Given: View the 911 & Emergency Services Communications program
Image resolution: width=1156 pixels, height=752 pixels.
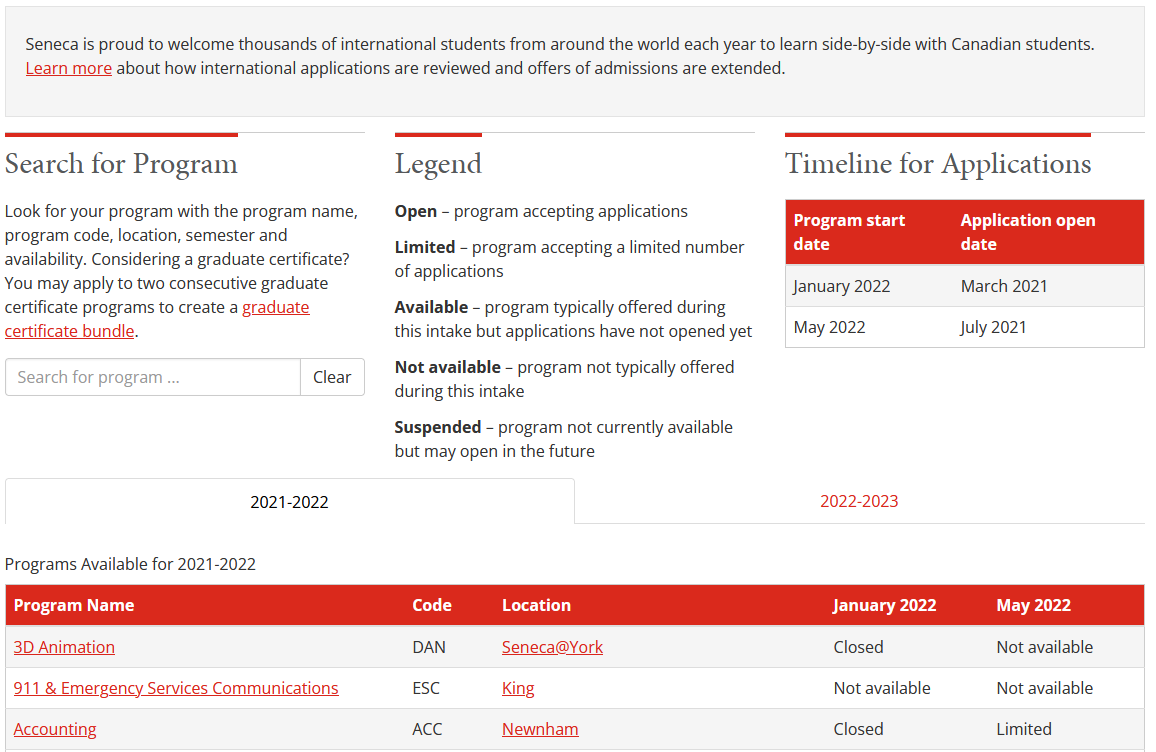Looking at the screenshot, I should [x=175, y=688].
